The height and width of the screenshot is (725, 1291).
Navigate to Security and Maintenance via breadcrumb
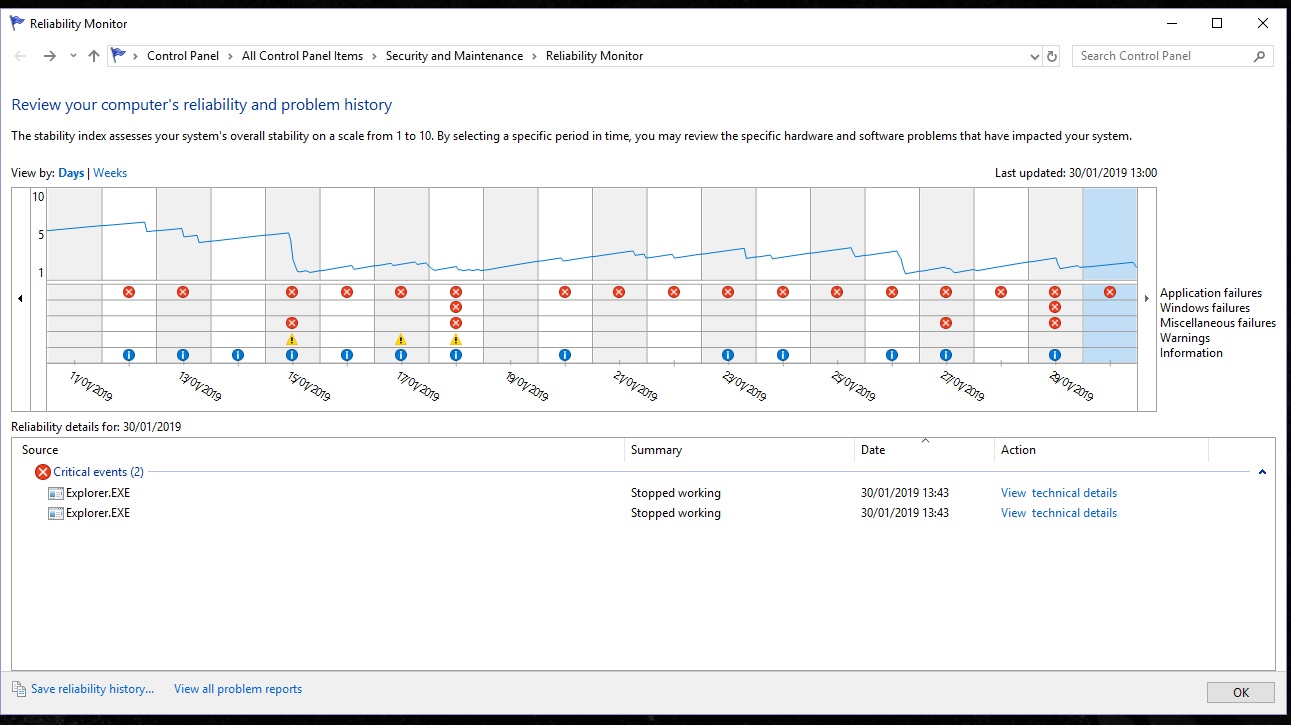click(x=455, y=56)
